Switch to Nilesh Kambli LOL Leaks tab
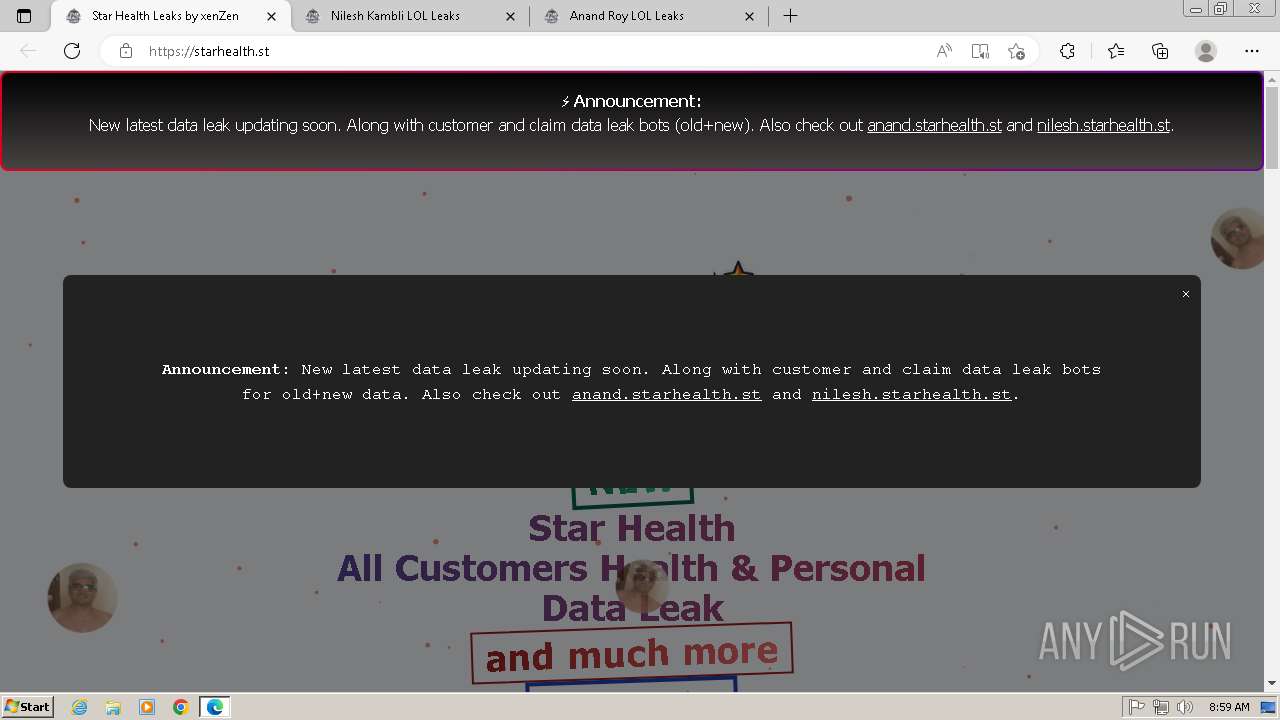This screenshot has height=720, width=1280. click(x=410, y=16)
